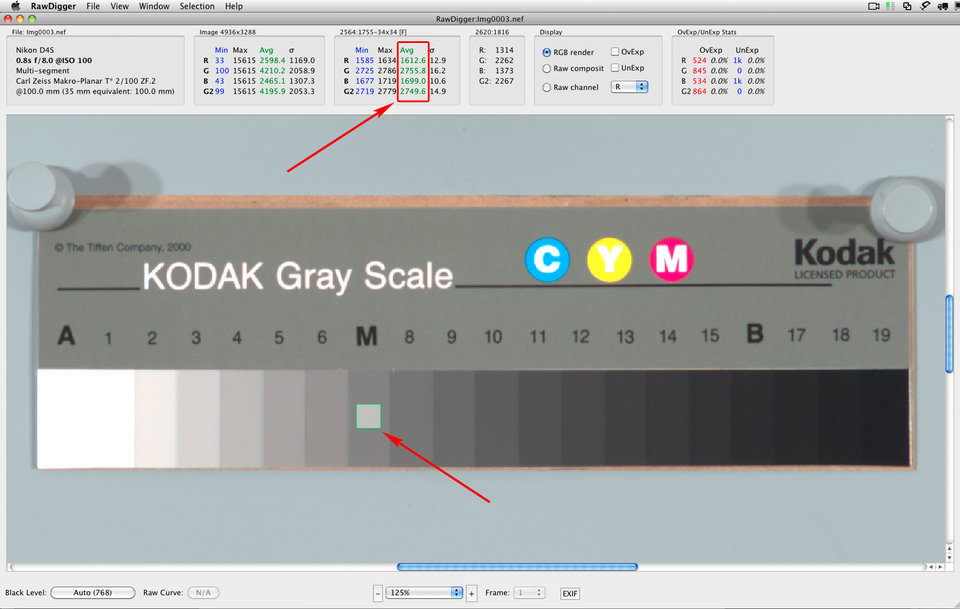Open the Help menu
This screenshot has width=960, height=609.
pos(234,6)
